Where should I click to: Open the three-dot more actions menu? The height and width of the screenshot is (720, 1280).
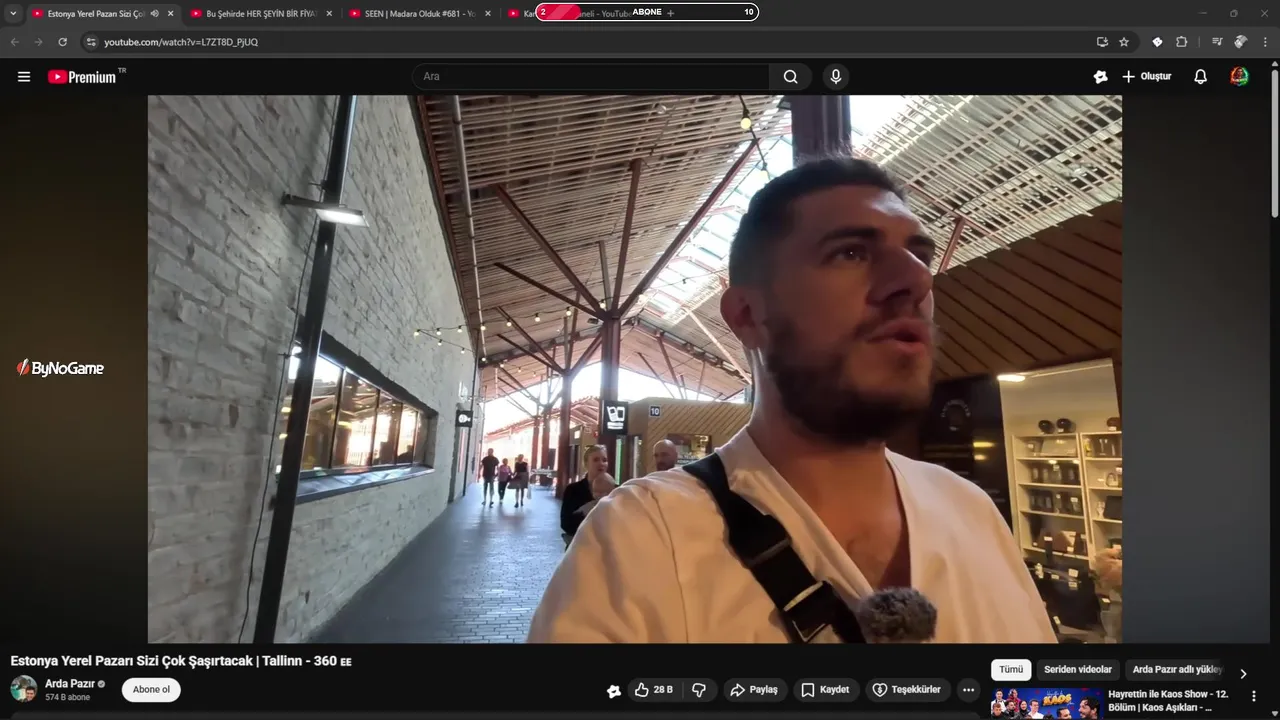(968, 690)
